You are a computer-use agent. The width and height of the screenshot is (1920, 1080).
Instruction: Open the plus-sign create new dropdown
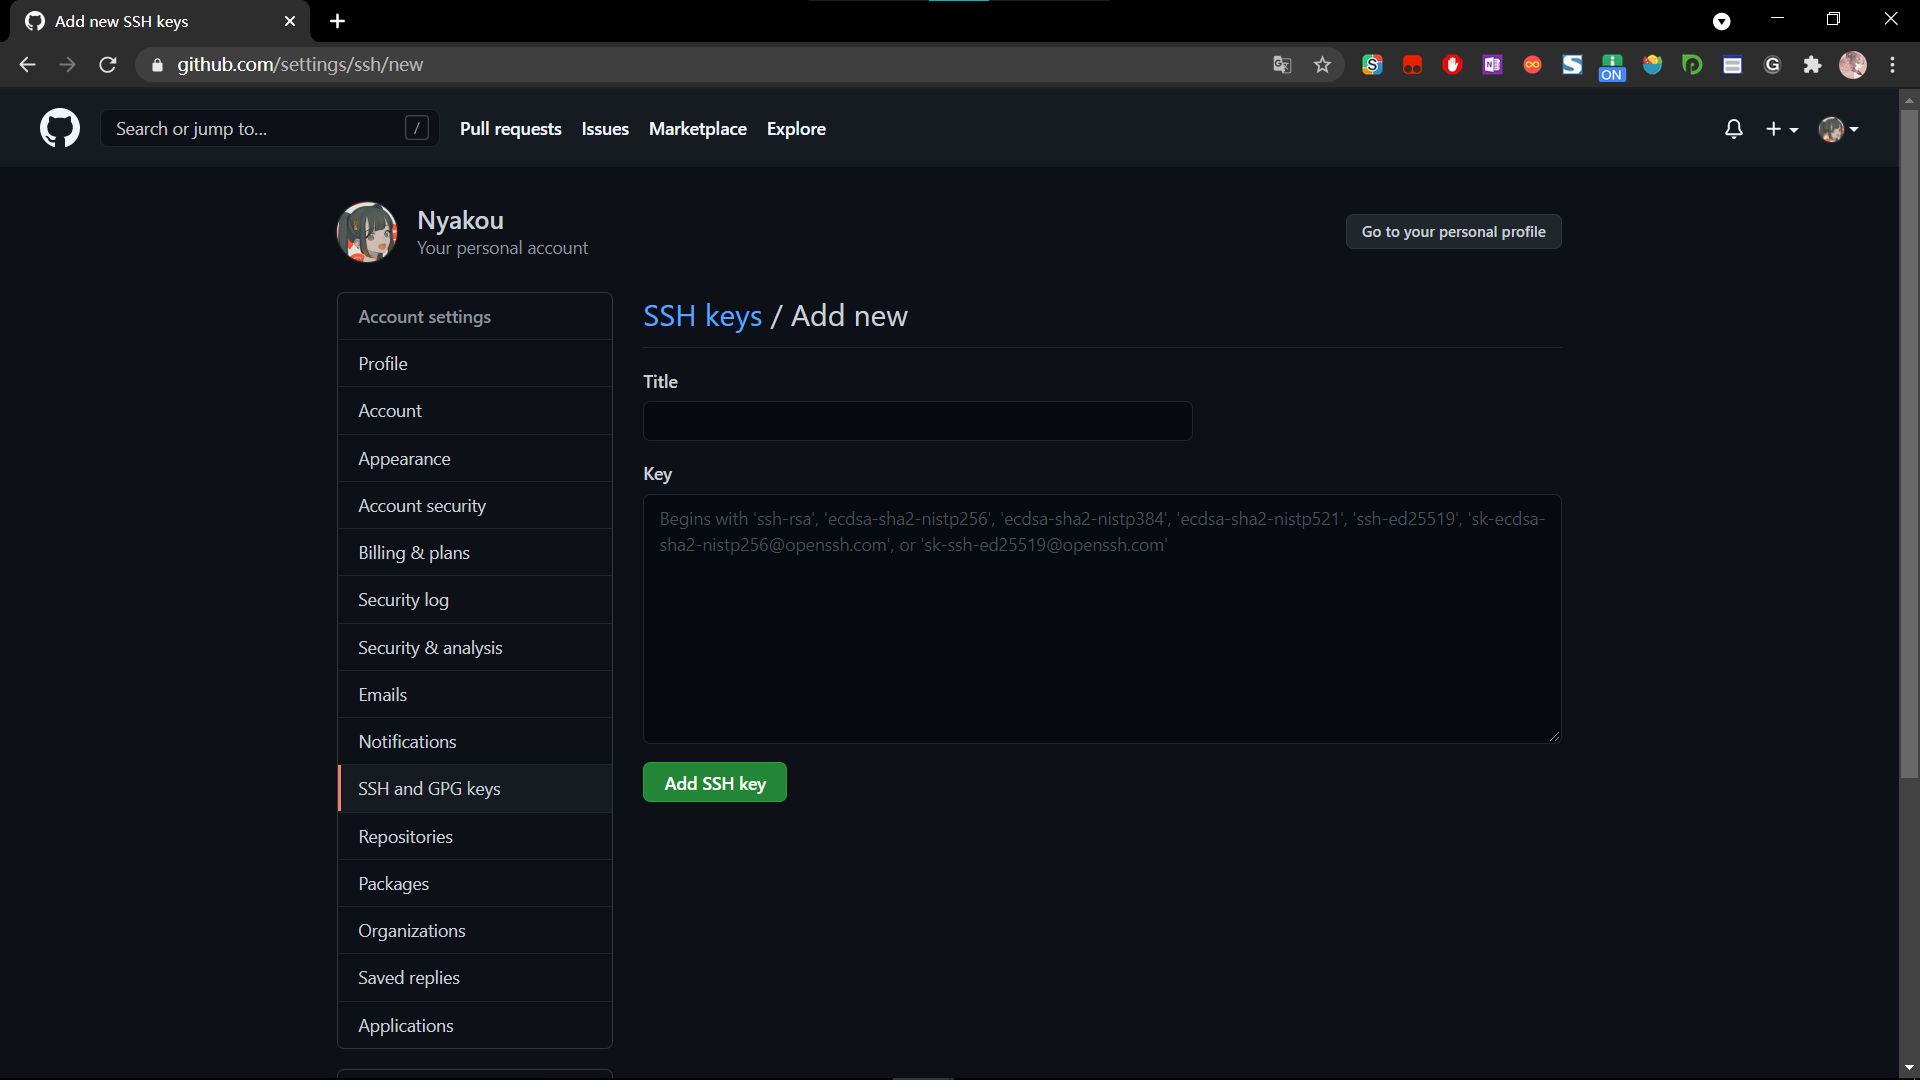[x=1781, y=128]
